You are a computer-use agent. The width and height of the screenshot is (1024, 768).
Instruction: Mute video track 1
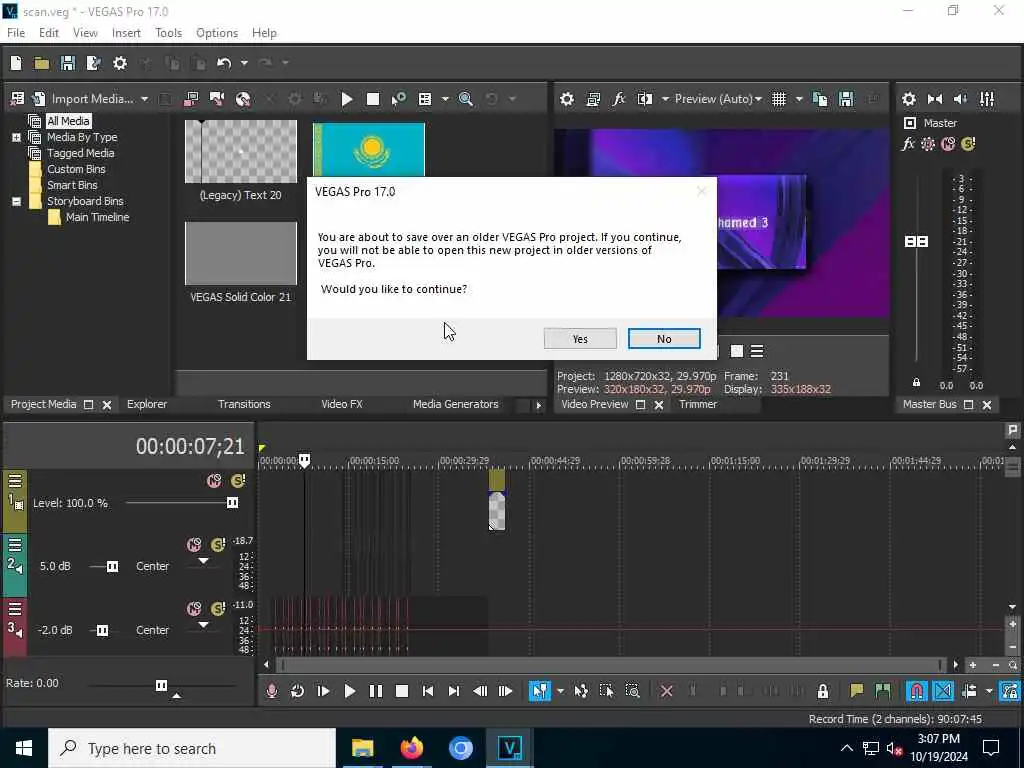click(x=214, y=481)
